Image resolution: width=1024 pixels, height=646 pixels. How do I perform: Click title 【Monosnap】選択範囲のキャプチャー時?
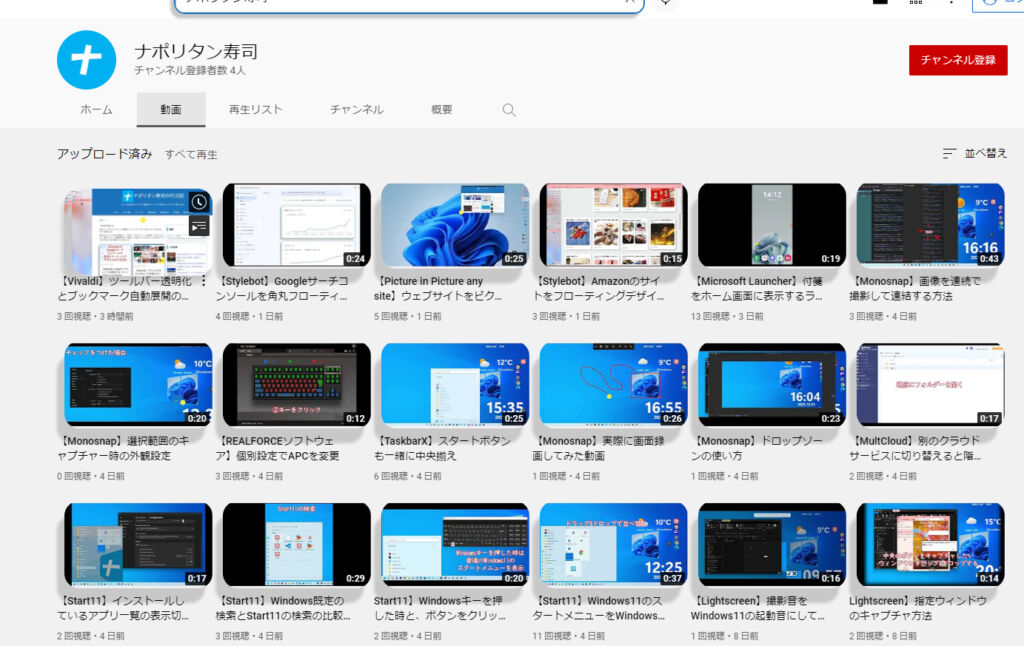pos(123,448)
